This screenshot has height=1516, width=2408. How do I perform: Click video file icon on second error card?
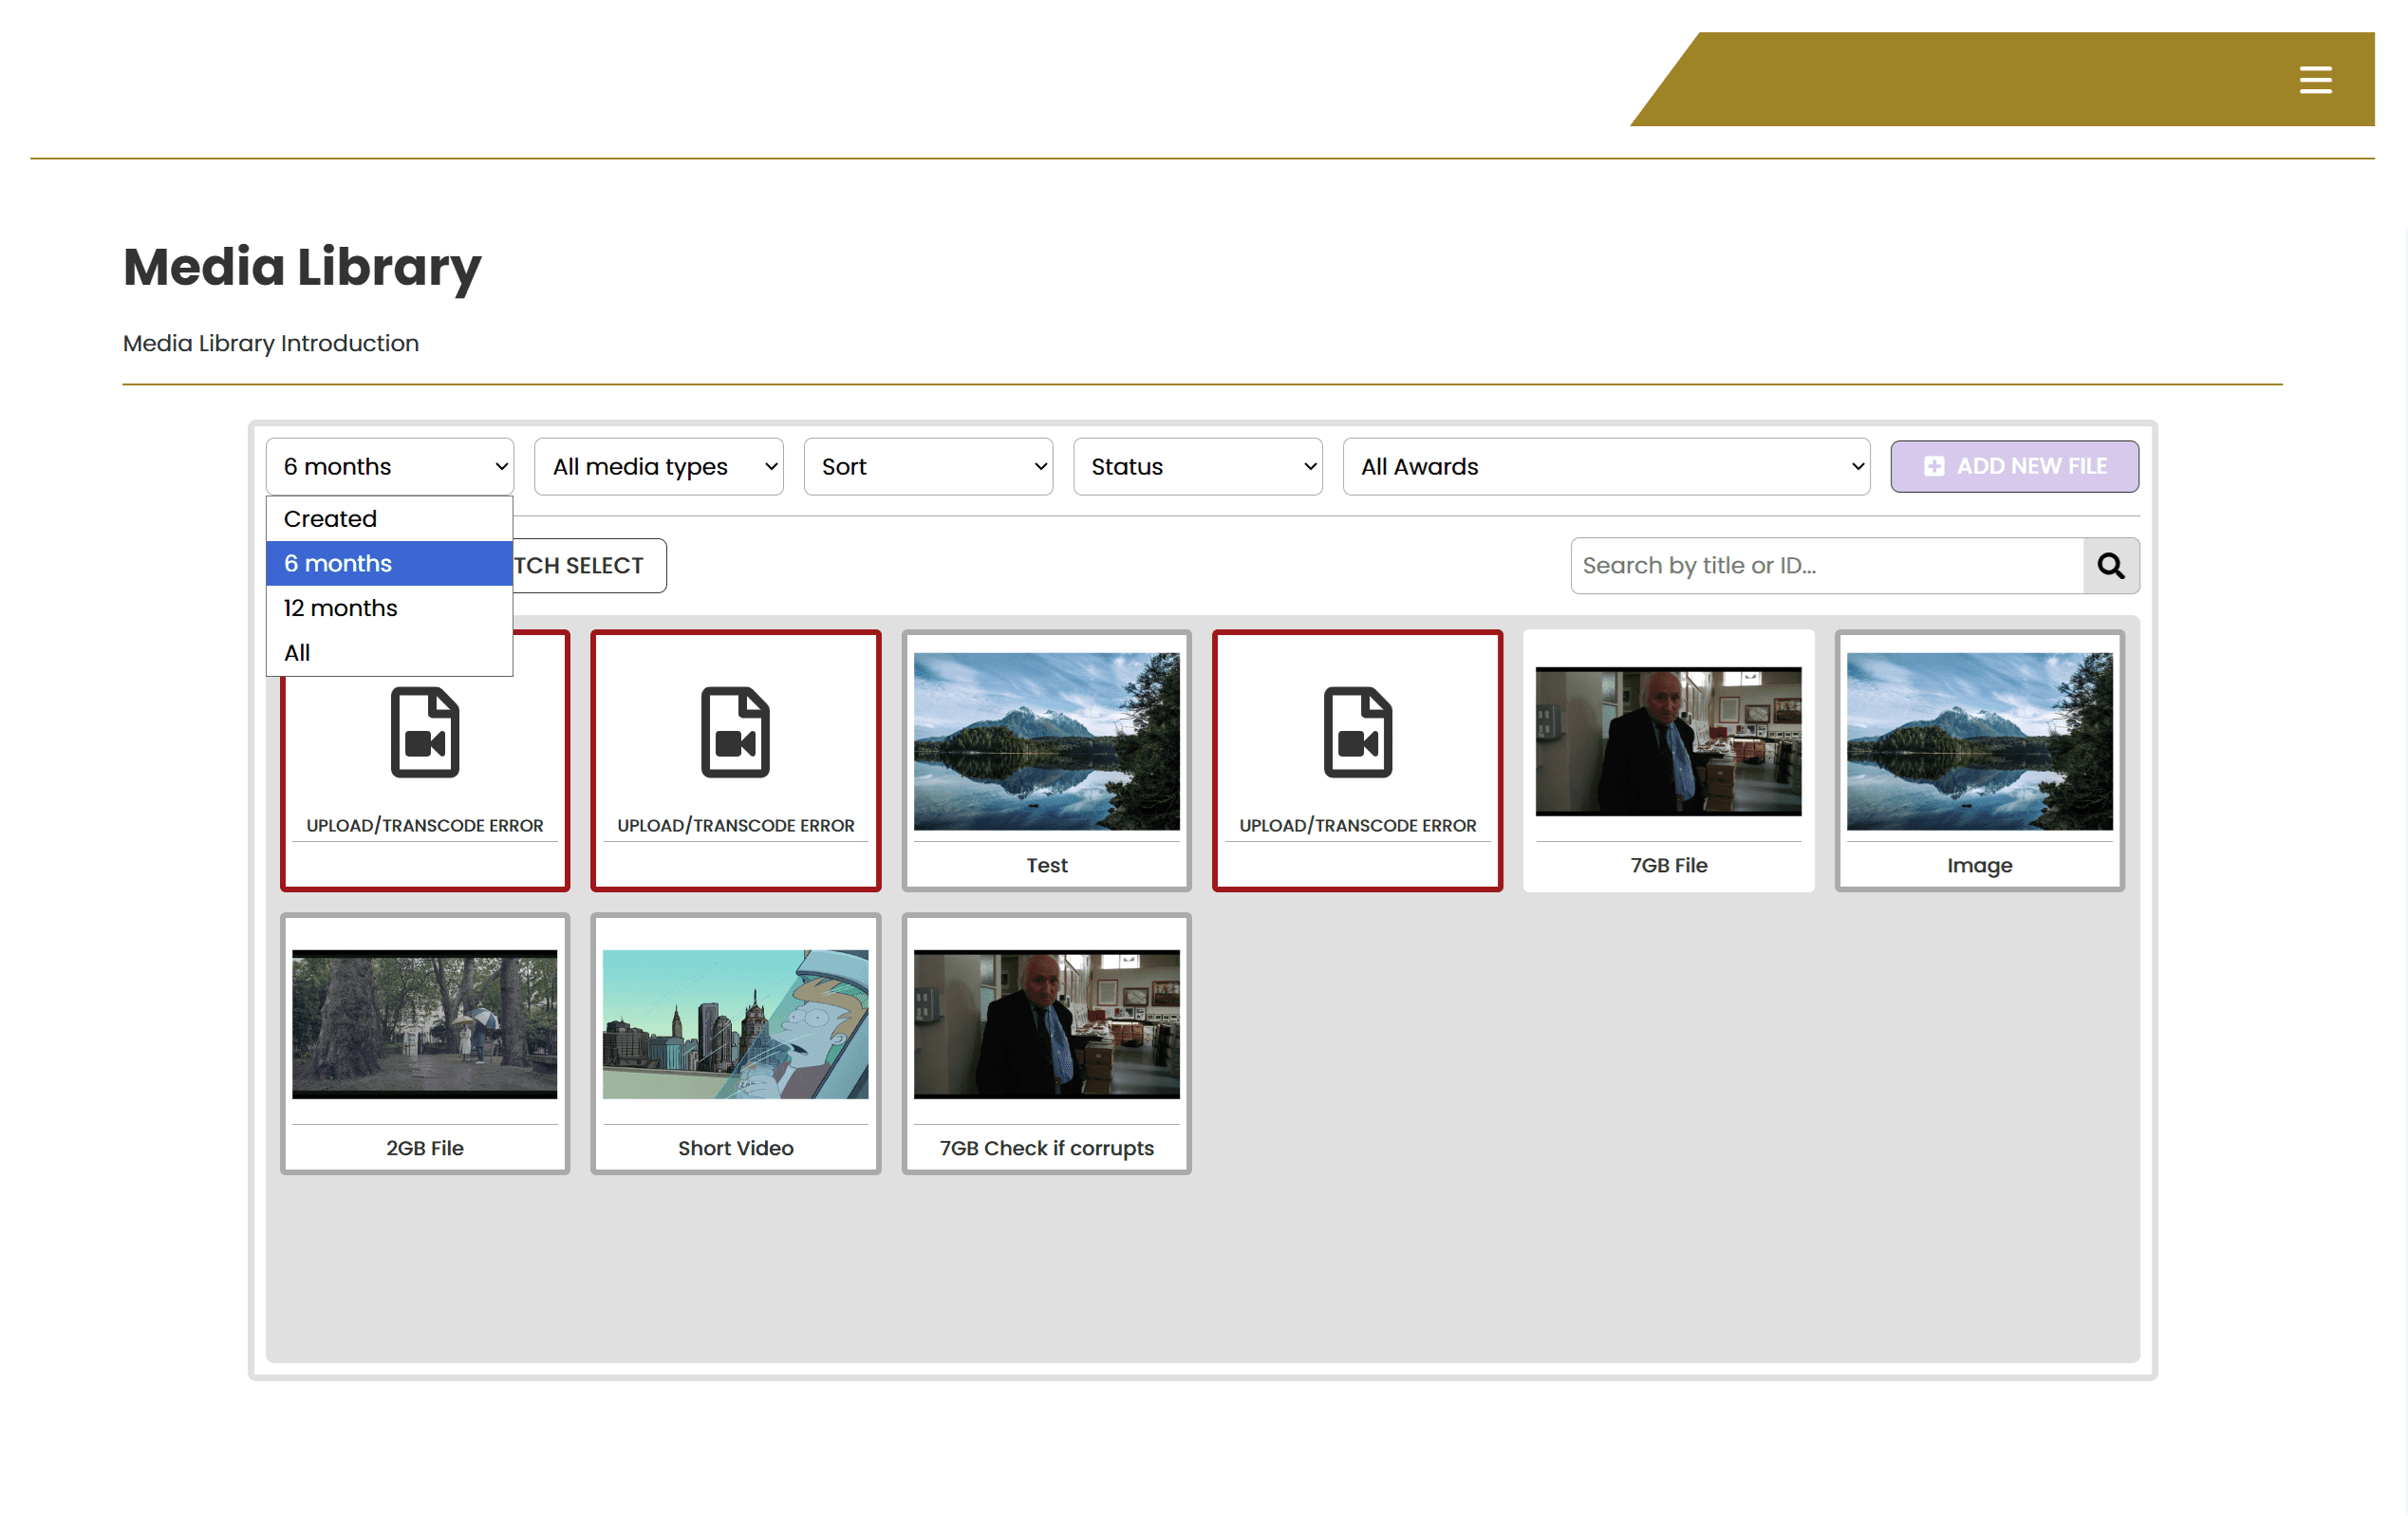click(x=735, y=732)
